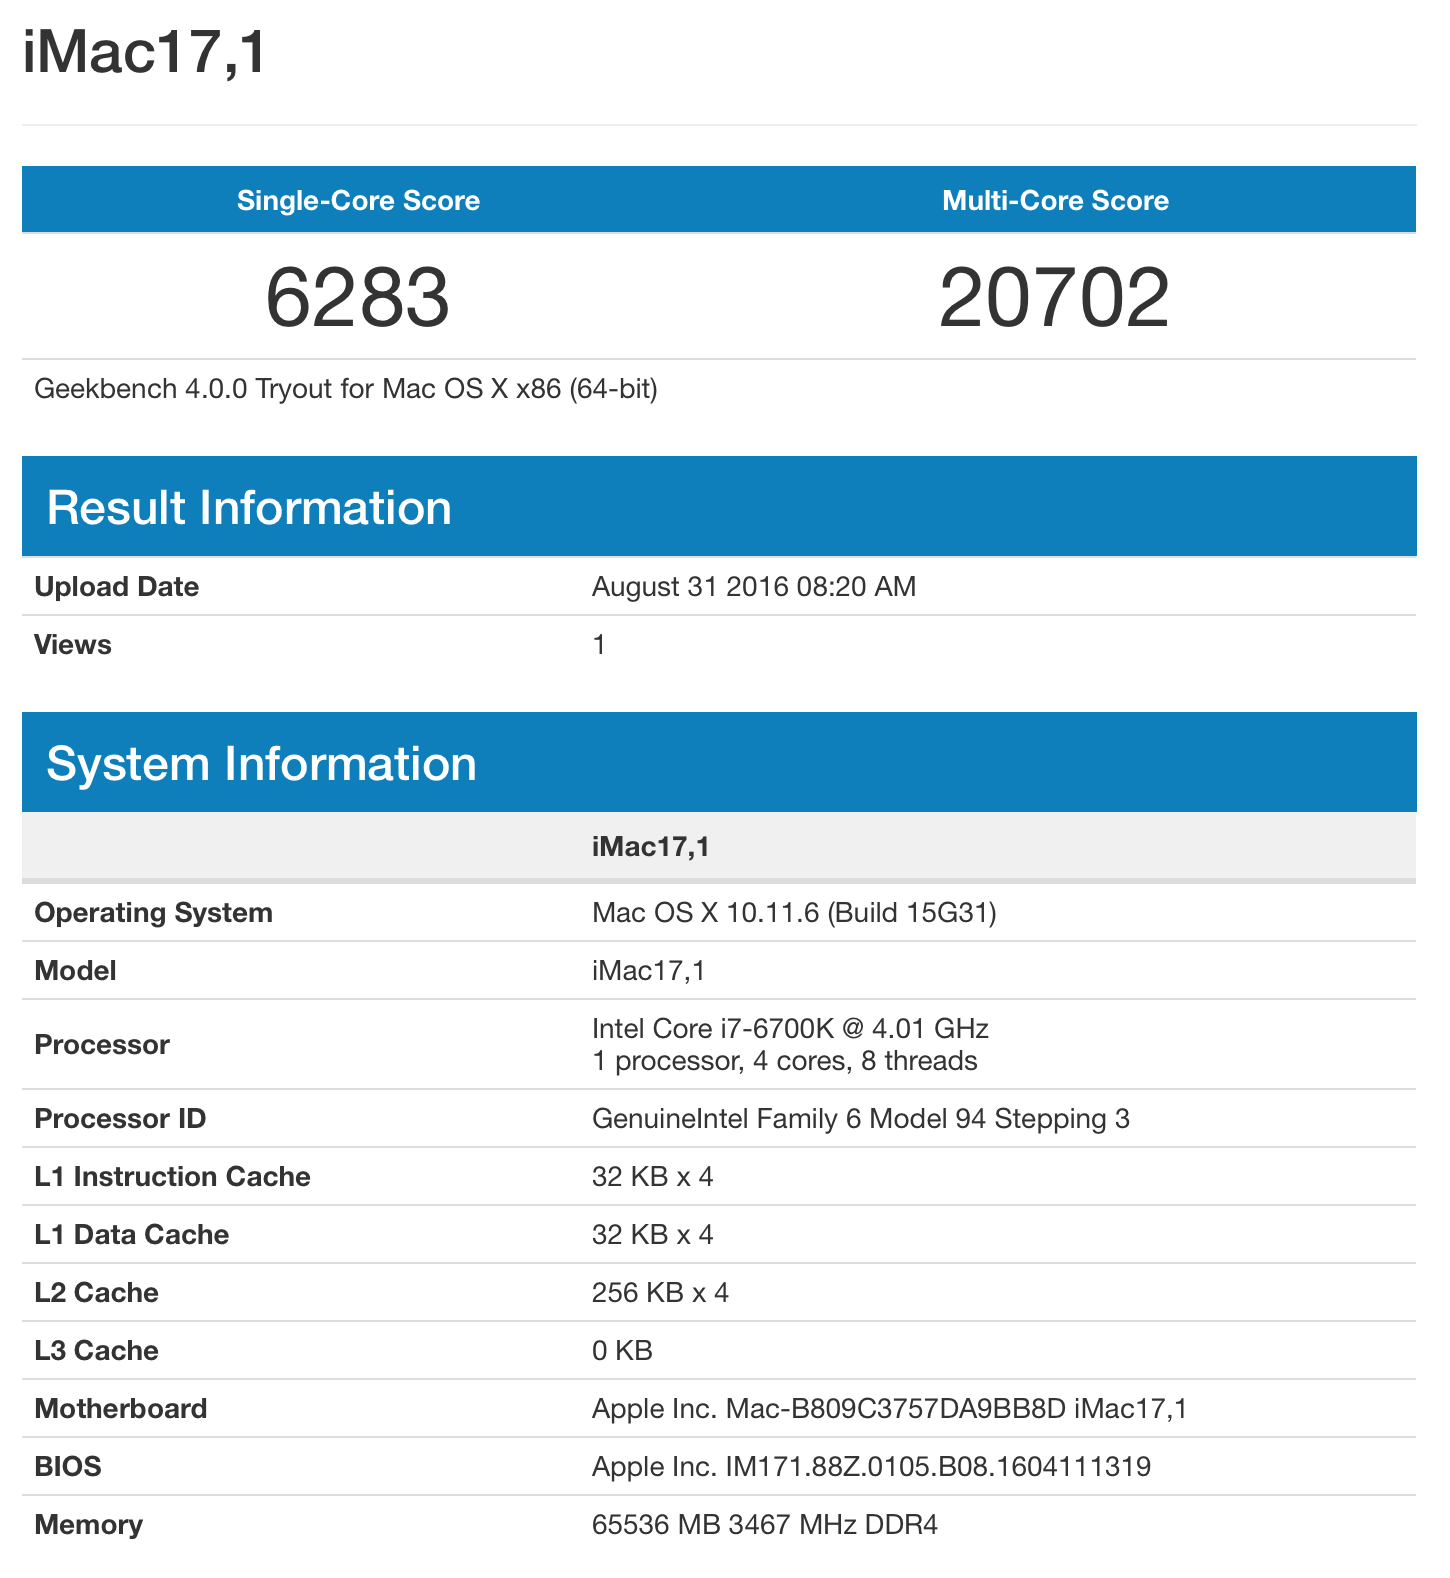Click the Model row label
1450x1578 pixels.
(75, 970)
